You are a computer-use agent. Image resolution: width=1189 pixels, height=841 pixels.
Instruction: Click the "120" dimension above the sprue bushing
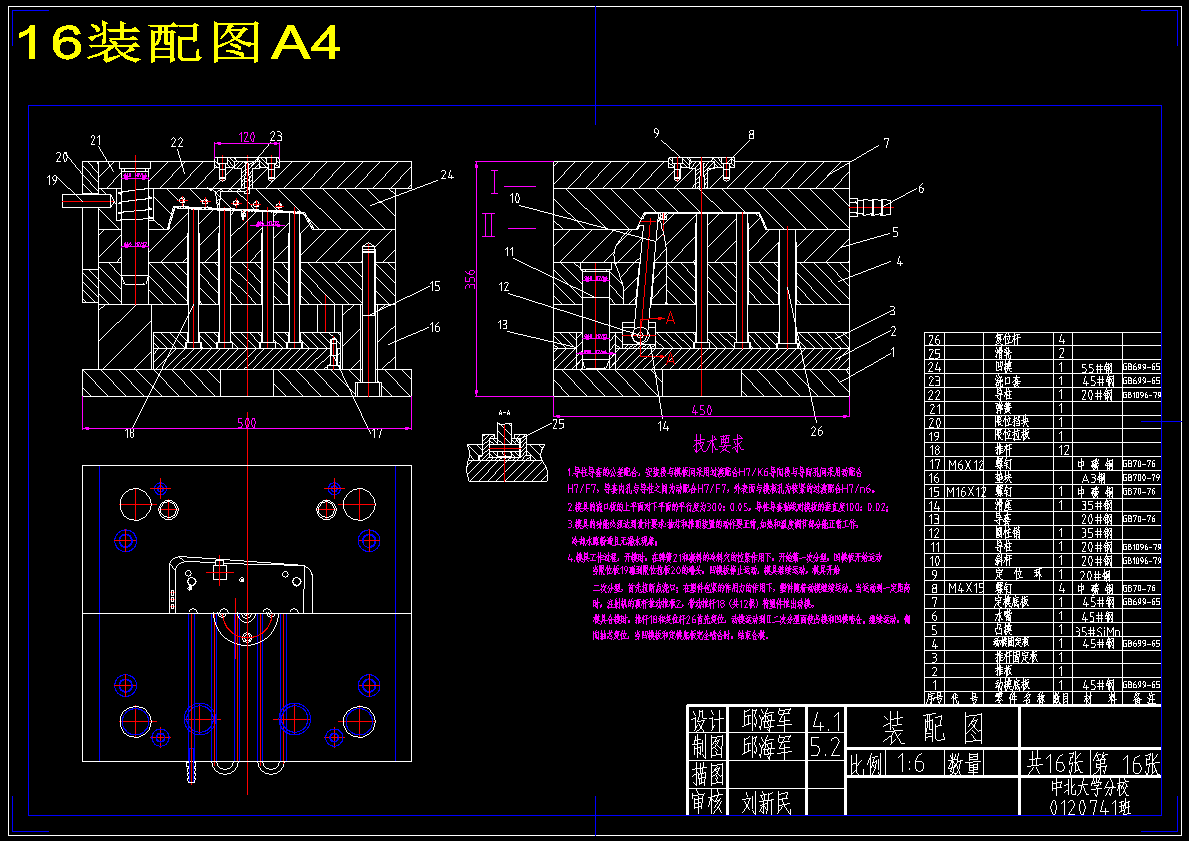coord(246,137)
